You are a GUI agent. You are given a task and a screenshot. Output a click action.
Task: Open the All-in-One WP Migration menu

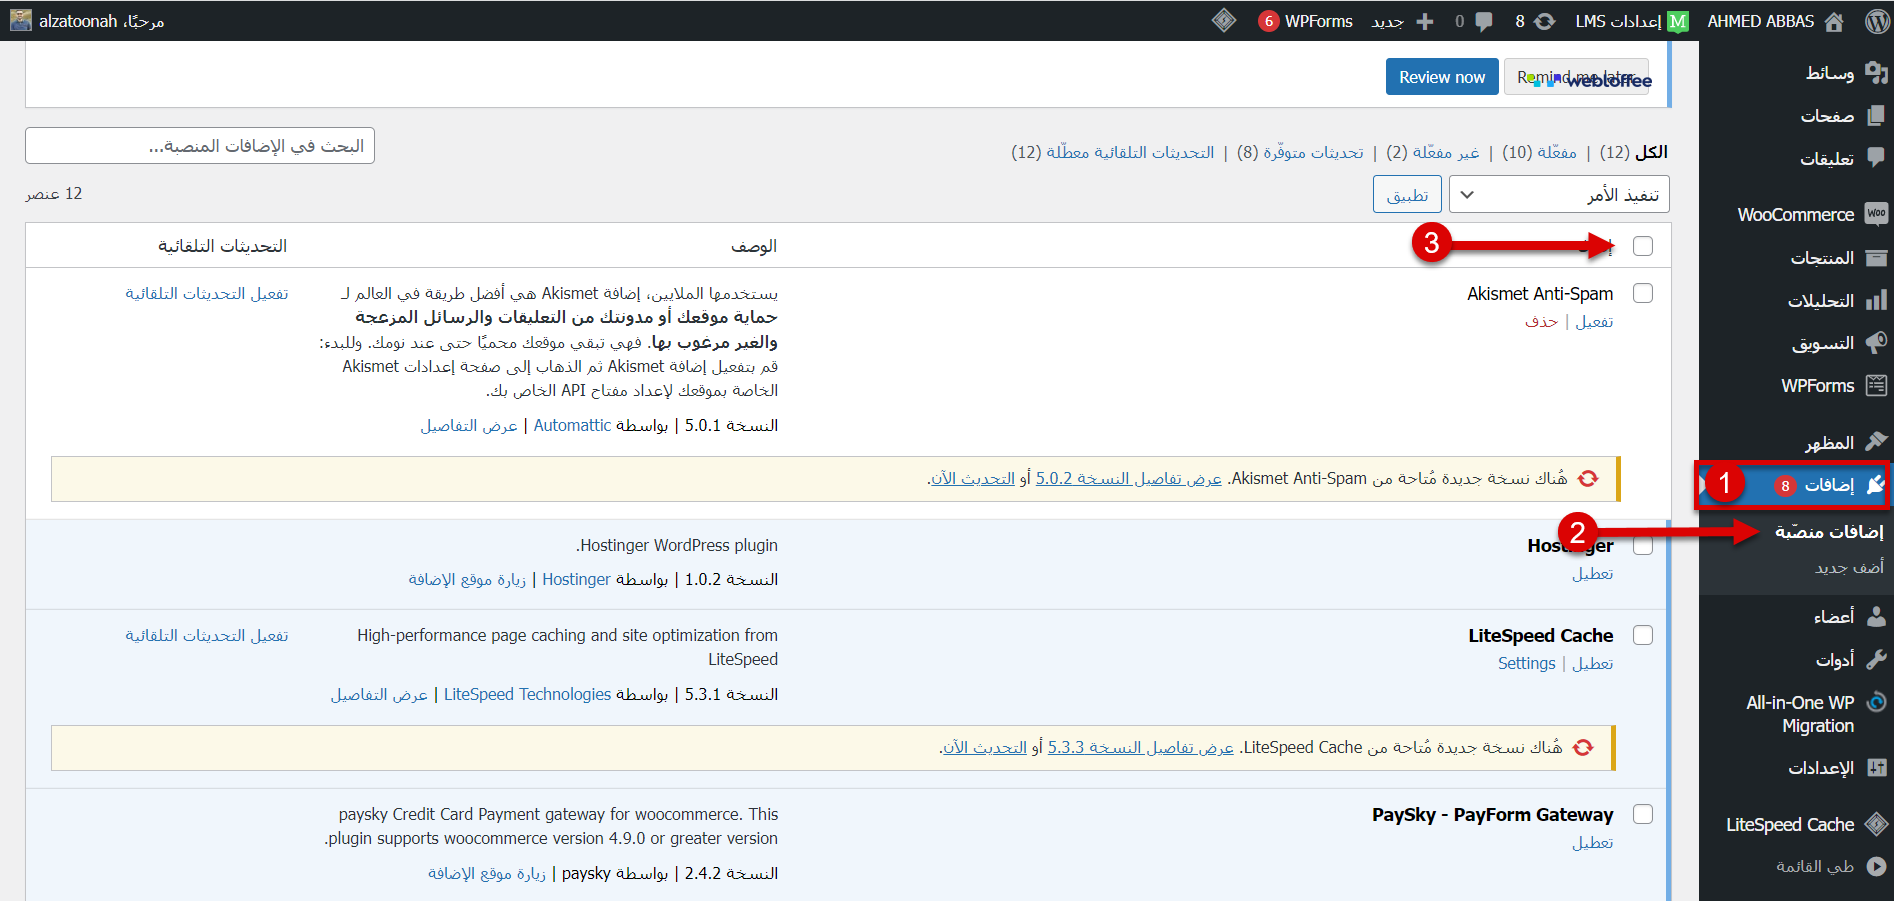coord(1800,714)
